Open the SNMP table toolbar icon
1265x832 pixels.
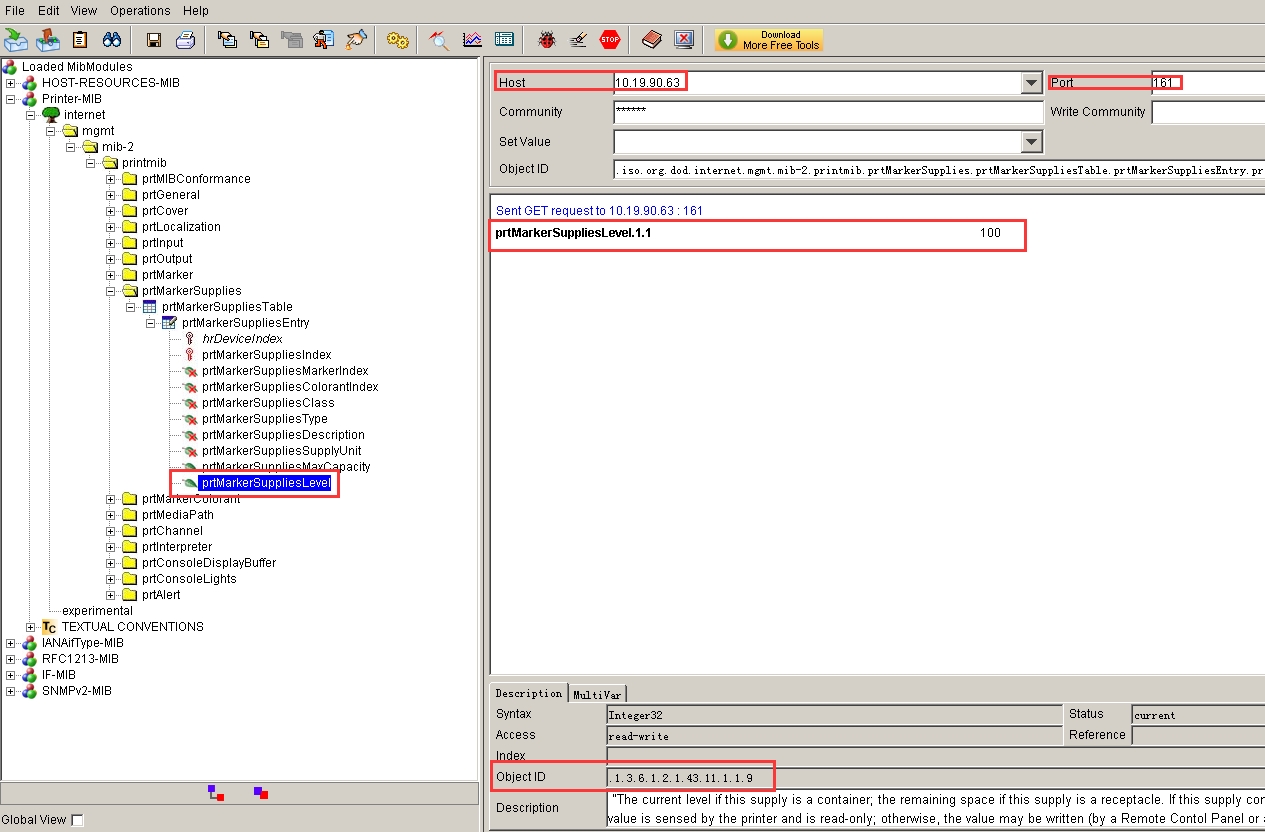(x=505, y=40)
